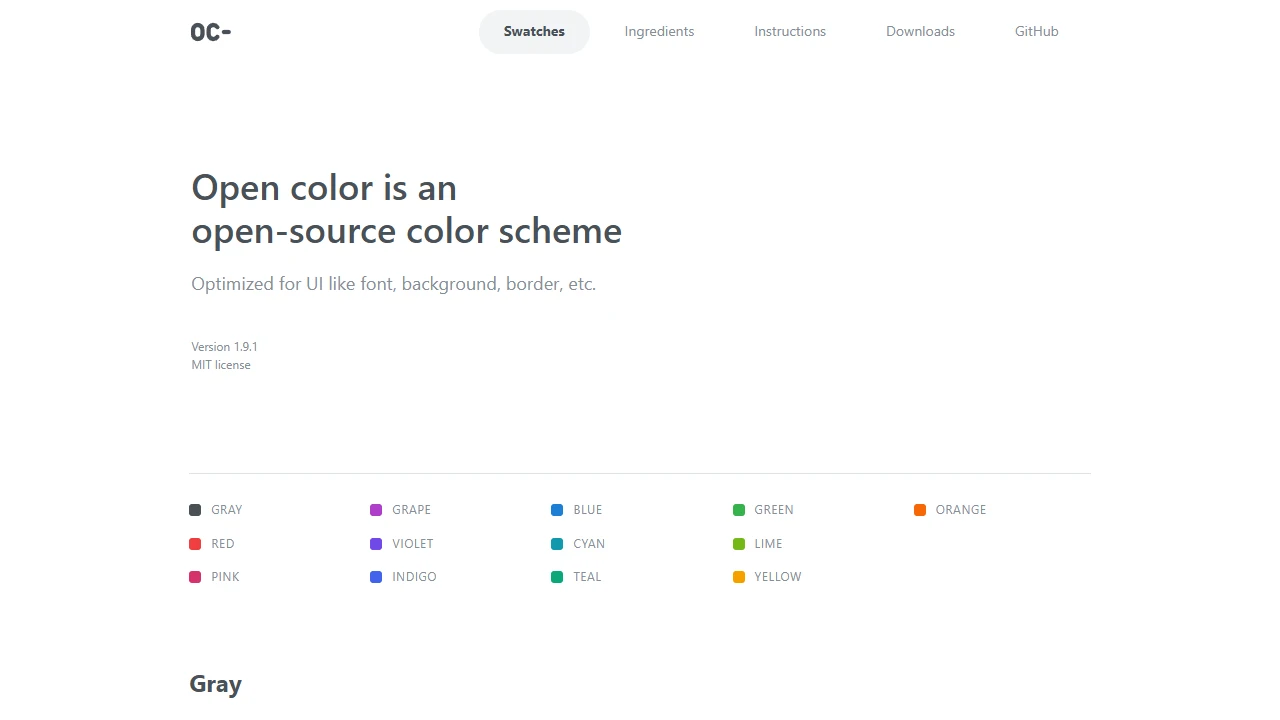Image resolution: width=1280 pixels, height=720 pixels.
Task: Select the RED color dot
Action: pyautogui.click(x=195, y=543)
